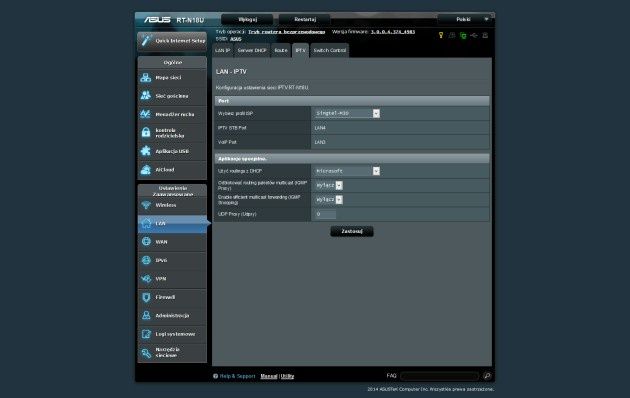The height and width of the screenshot is (398, 630).
Task: Open the IPv6 menu item
Action: click(172, 260)
